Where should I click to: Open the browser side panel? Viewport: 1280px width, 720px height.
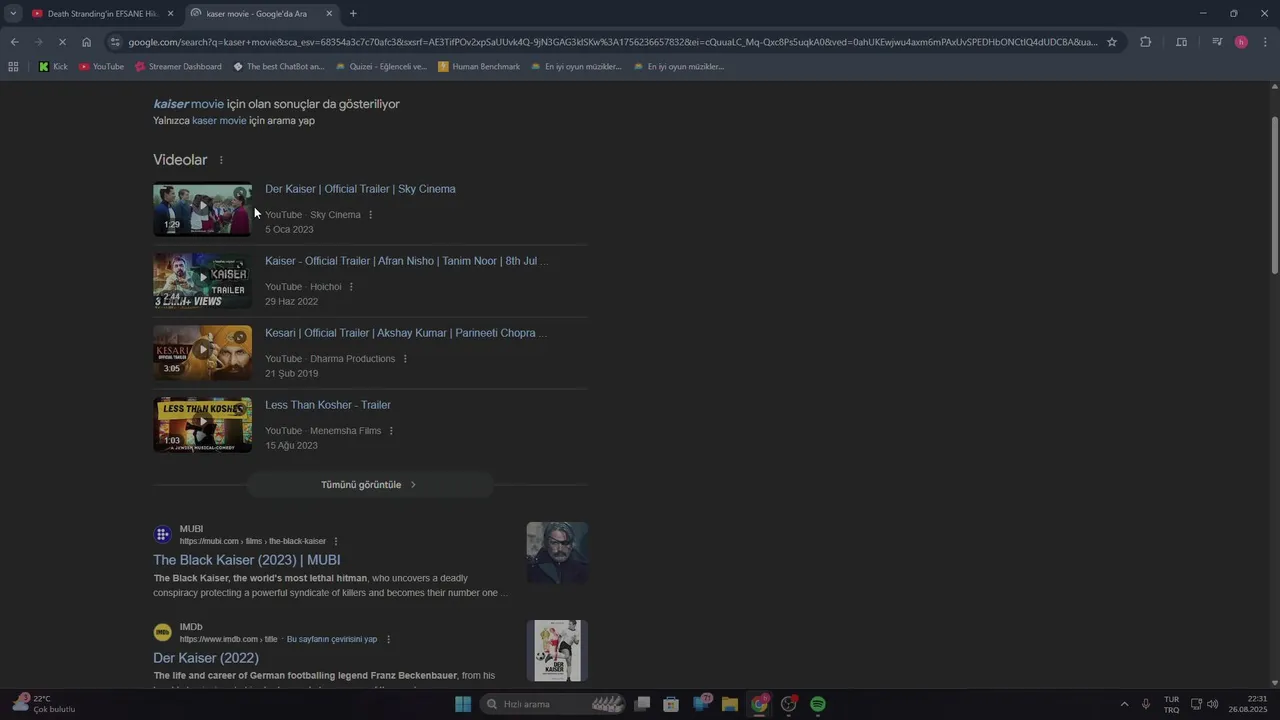pos(1181,42)
